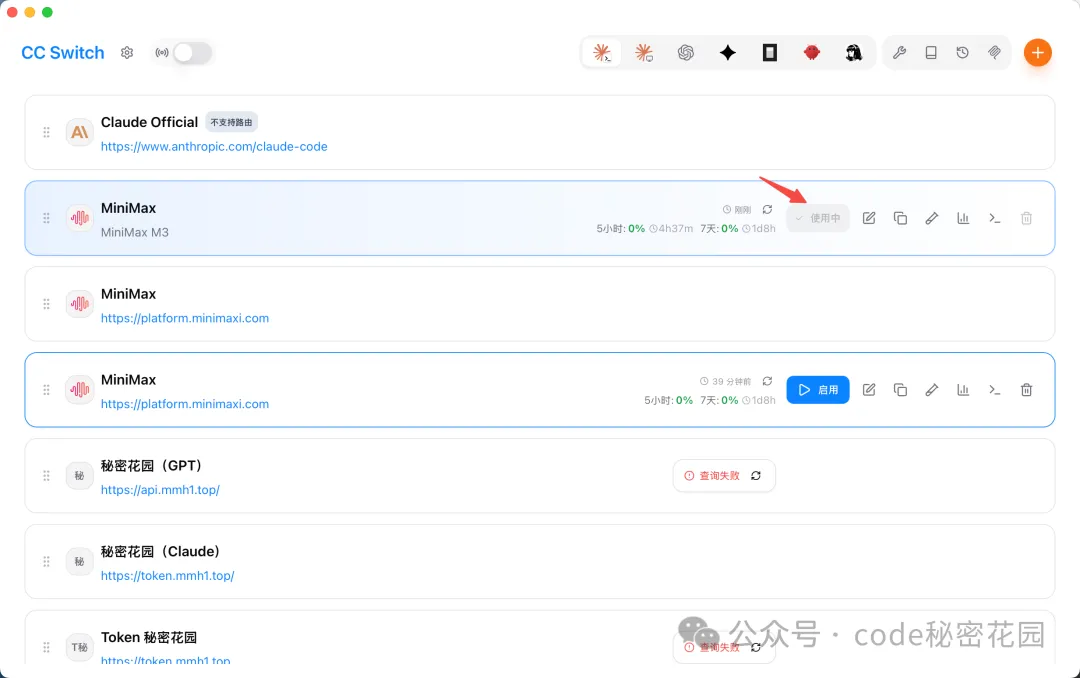This screenshot has height=678, width=1080.
Task: Click the MiniMax M3 subtitle text
Action: point(135,232)
